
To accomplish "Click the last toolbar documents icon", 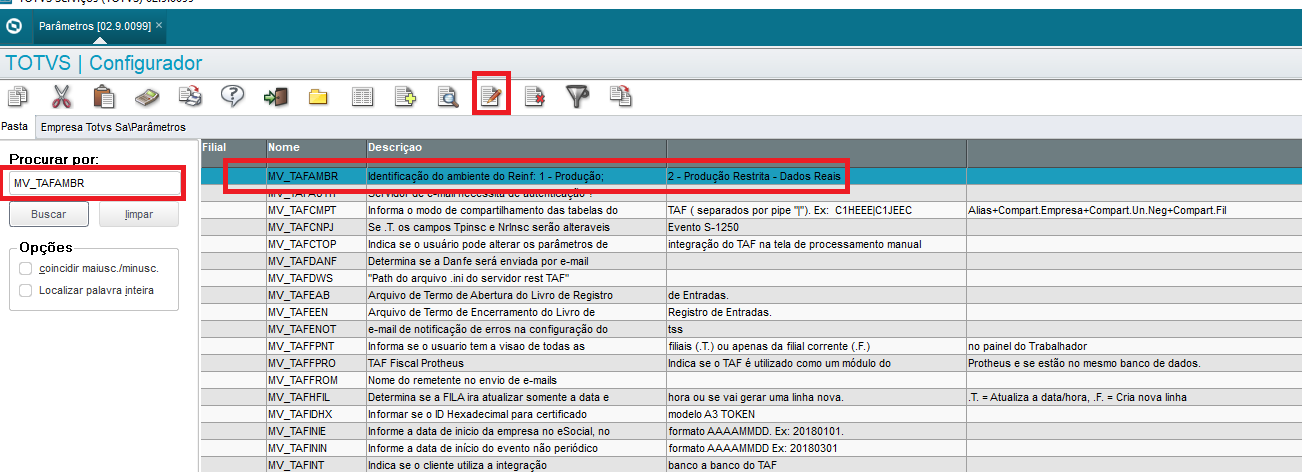I will [621, 97].
